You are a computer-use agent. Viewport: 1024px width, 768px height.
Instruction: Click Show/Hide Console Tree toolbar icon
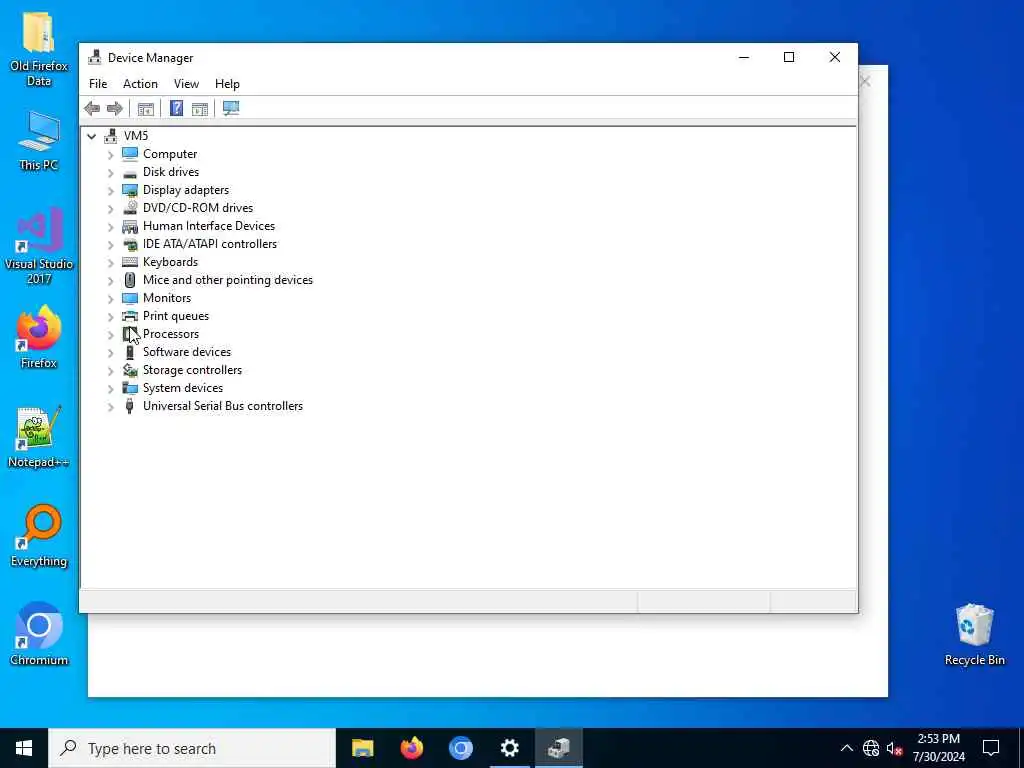[x=146, y=108]
